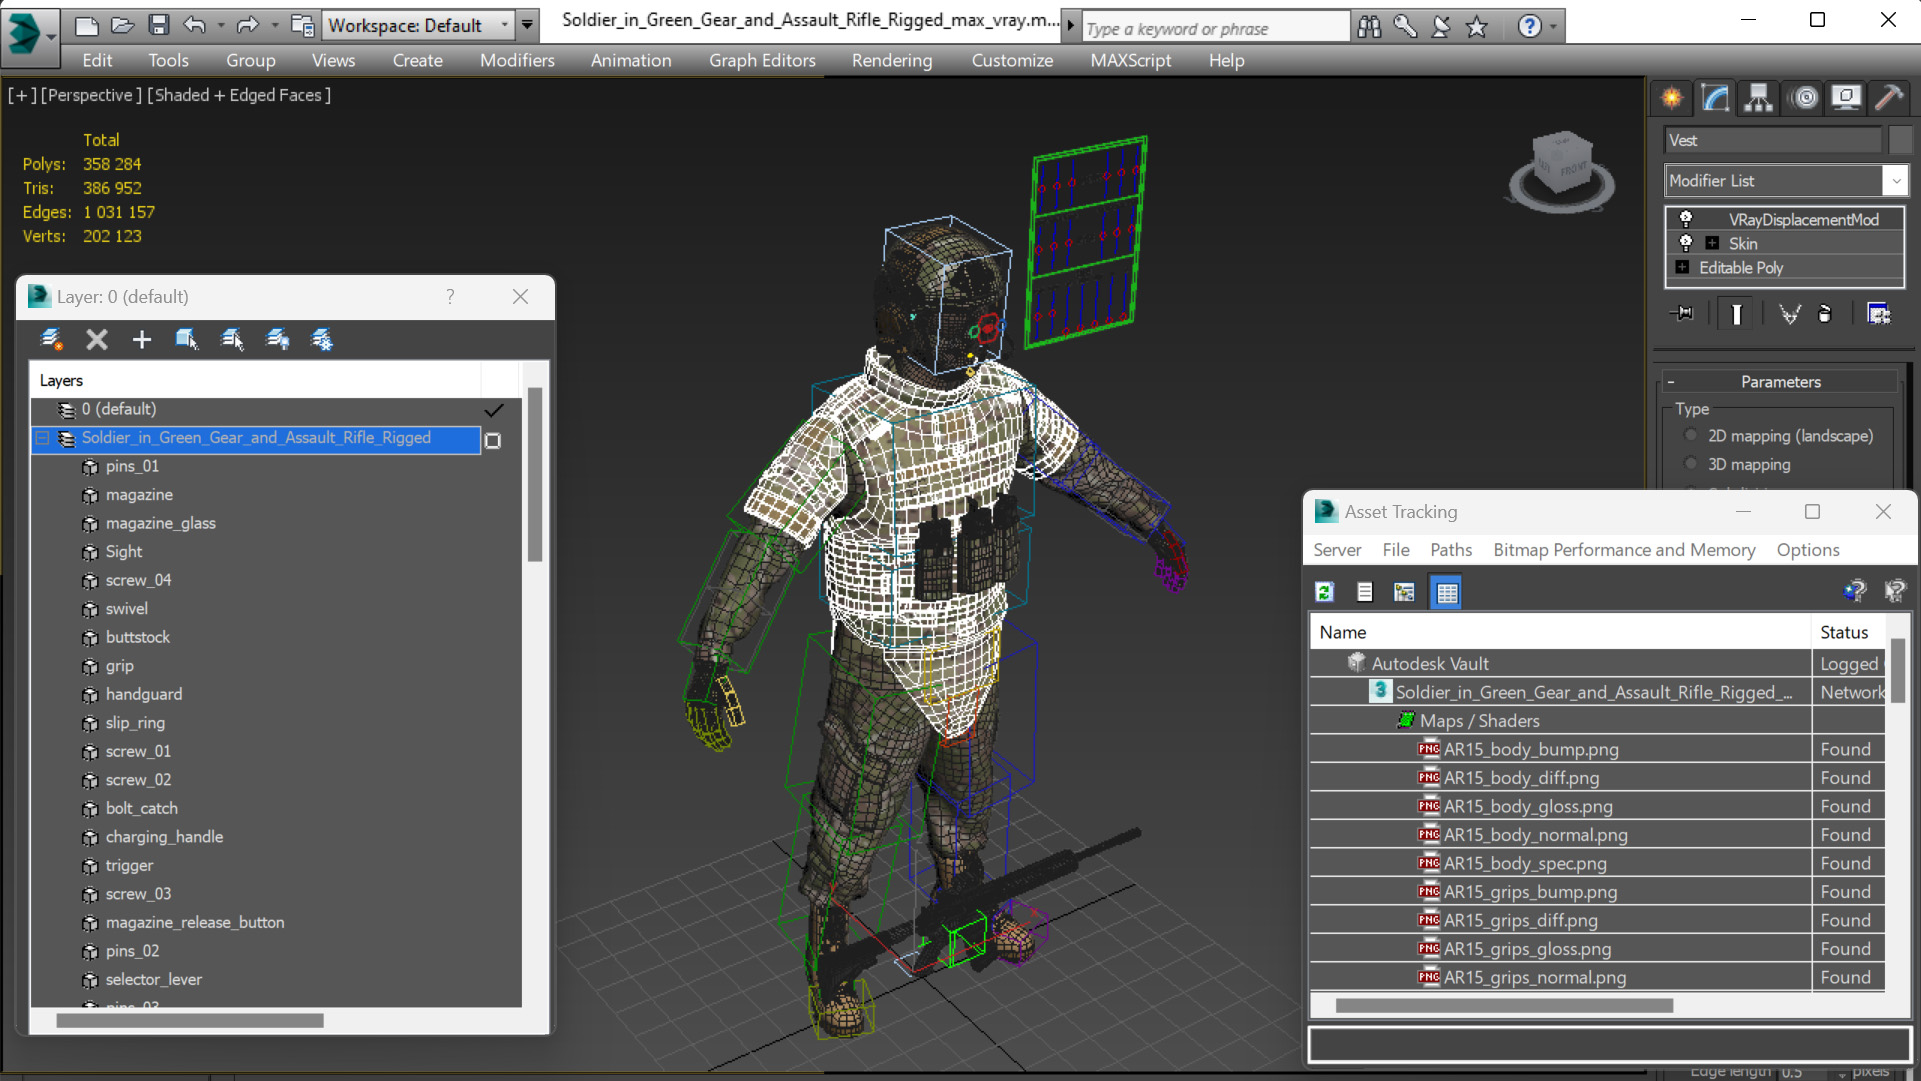Open the Workspace: Default dropdown
The image size is (1921, 1081).
tap(417, 25)
